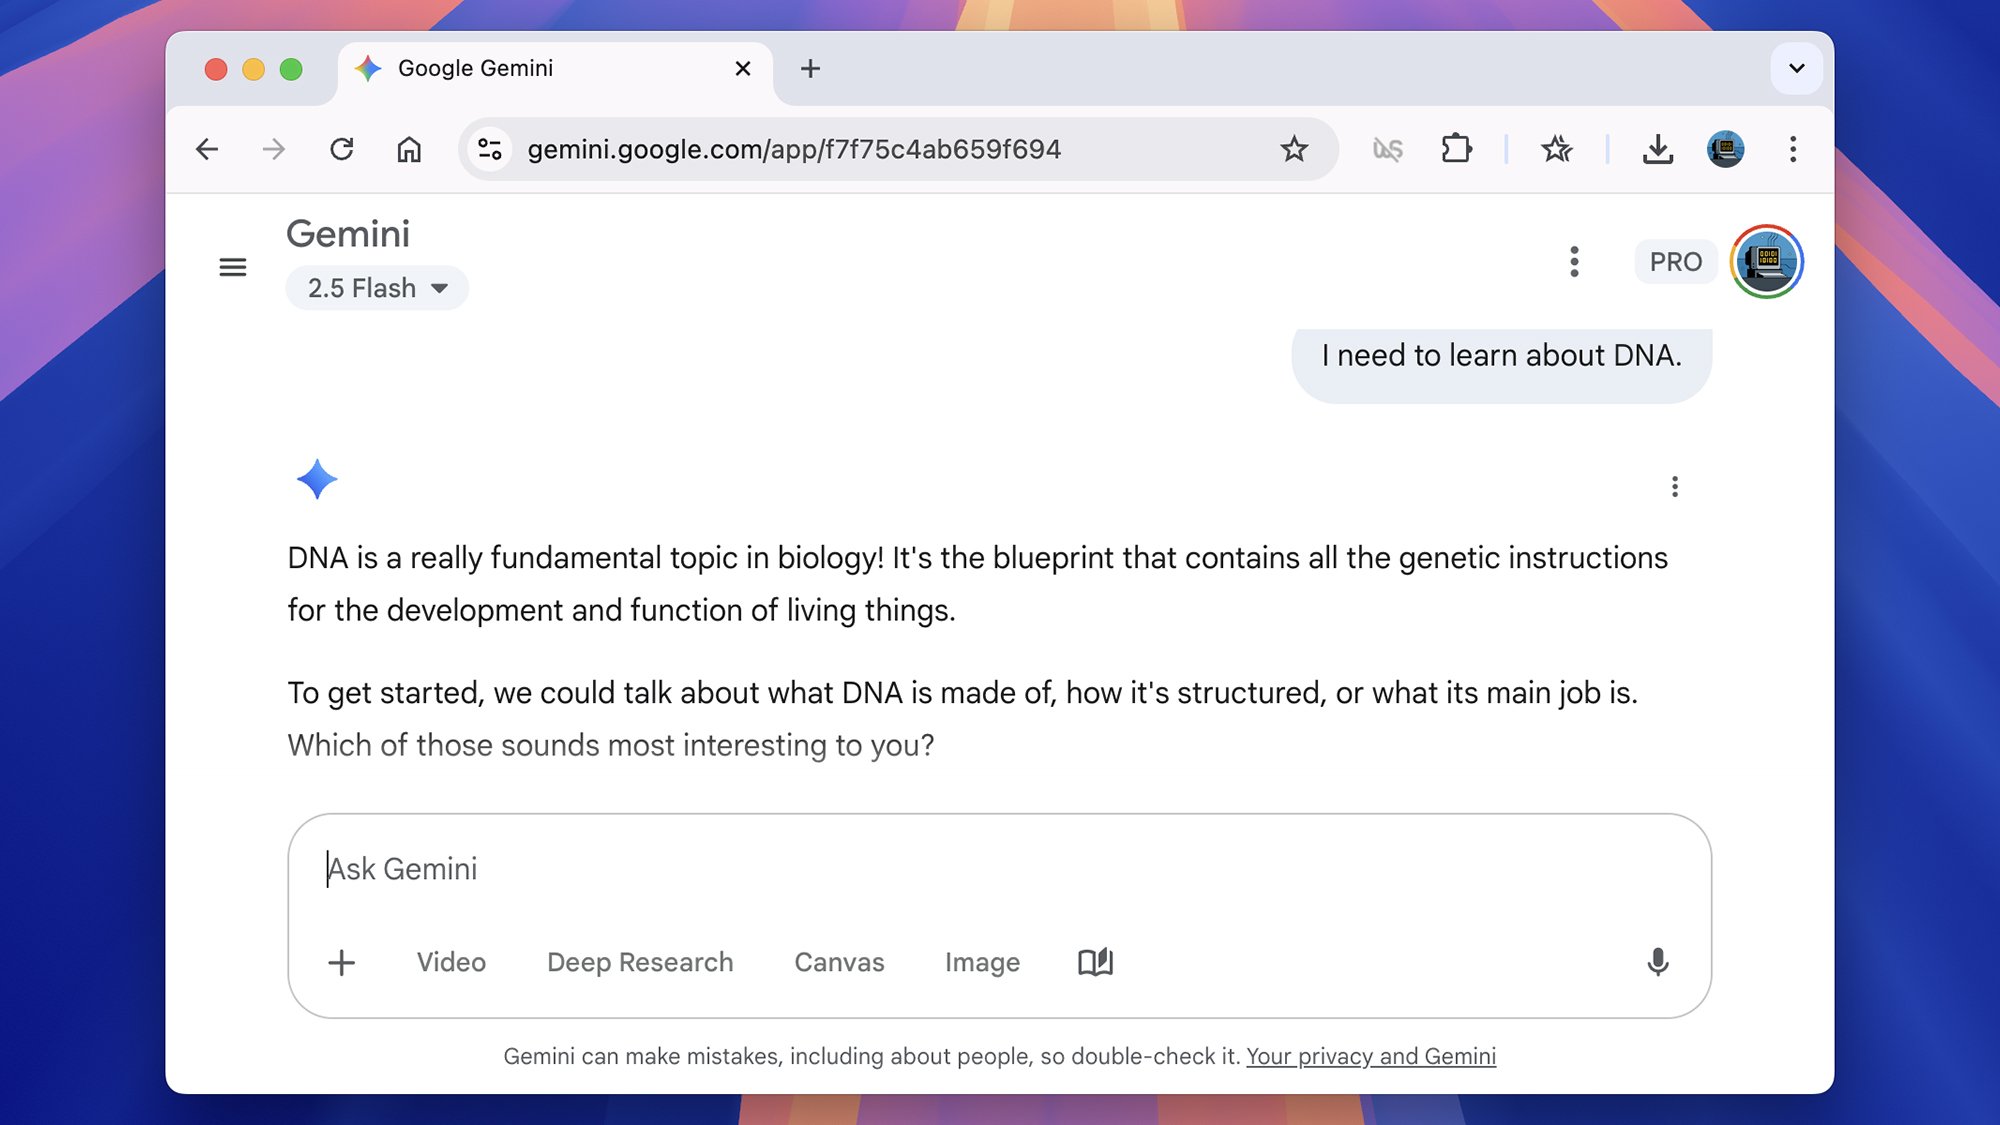Image resolution: width=2000 pixels, height=1125 pixels.
Task: Click the plus icon to add files
Action: pyautogui.click(x=341, y=962)
